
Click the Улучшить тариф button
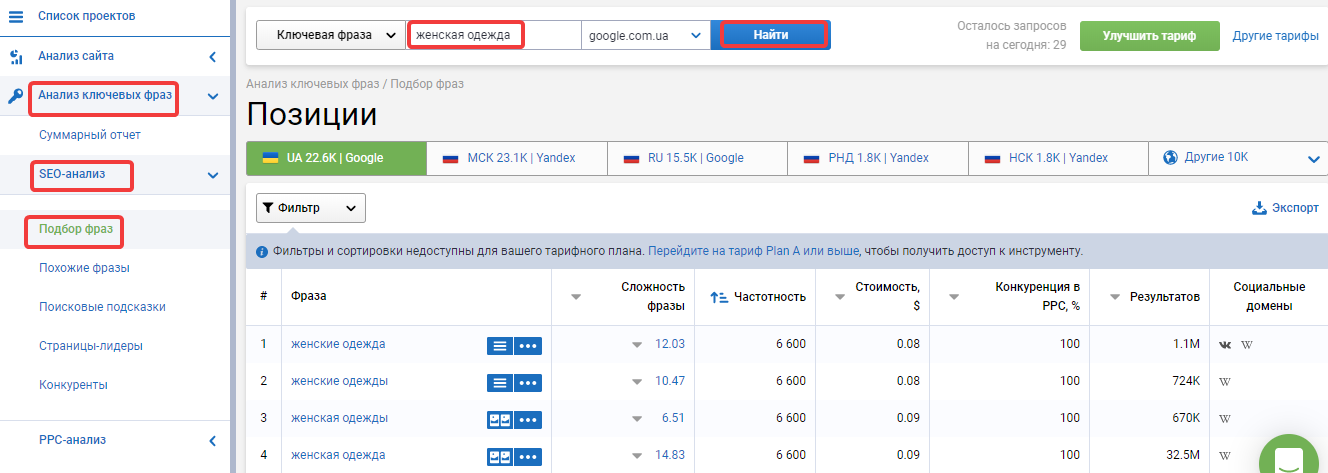click(x=1149, y=35)
